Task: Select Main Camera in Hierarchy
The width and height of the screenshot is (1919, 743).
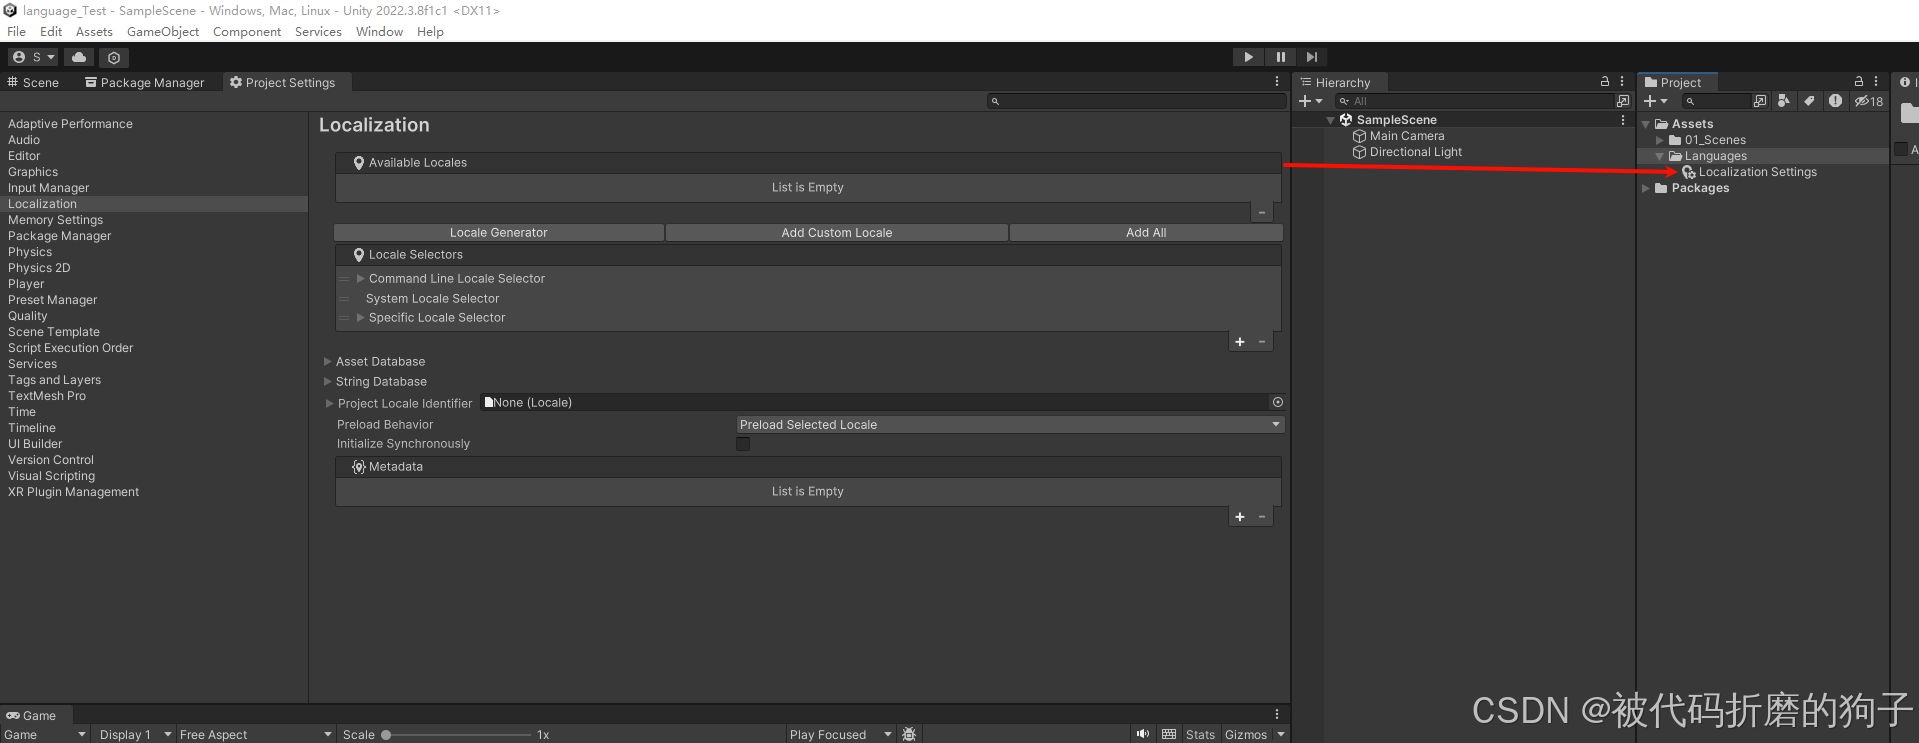Action: tap(1407, 136)
